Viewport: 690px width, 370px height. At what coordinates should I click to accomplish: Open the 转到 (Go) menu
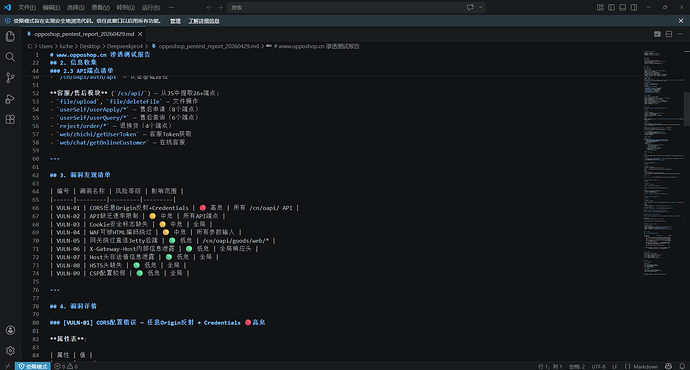(x=125, y=7)
